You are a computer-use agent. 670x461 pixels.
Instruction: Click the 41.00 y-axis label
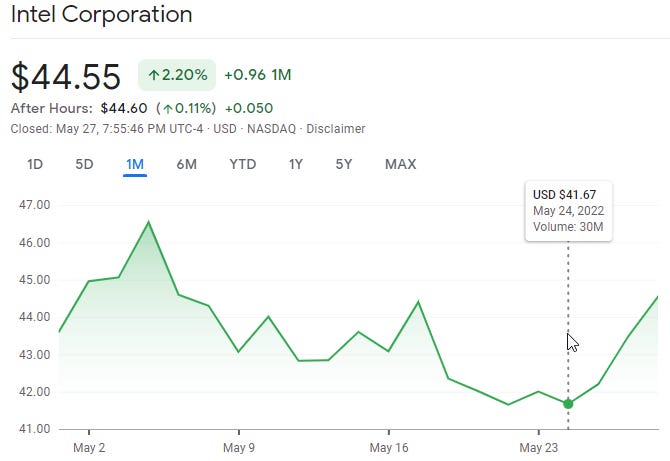35,428
